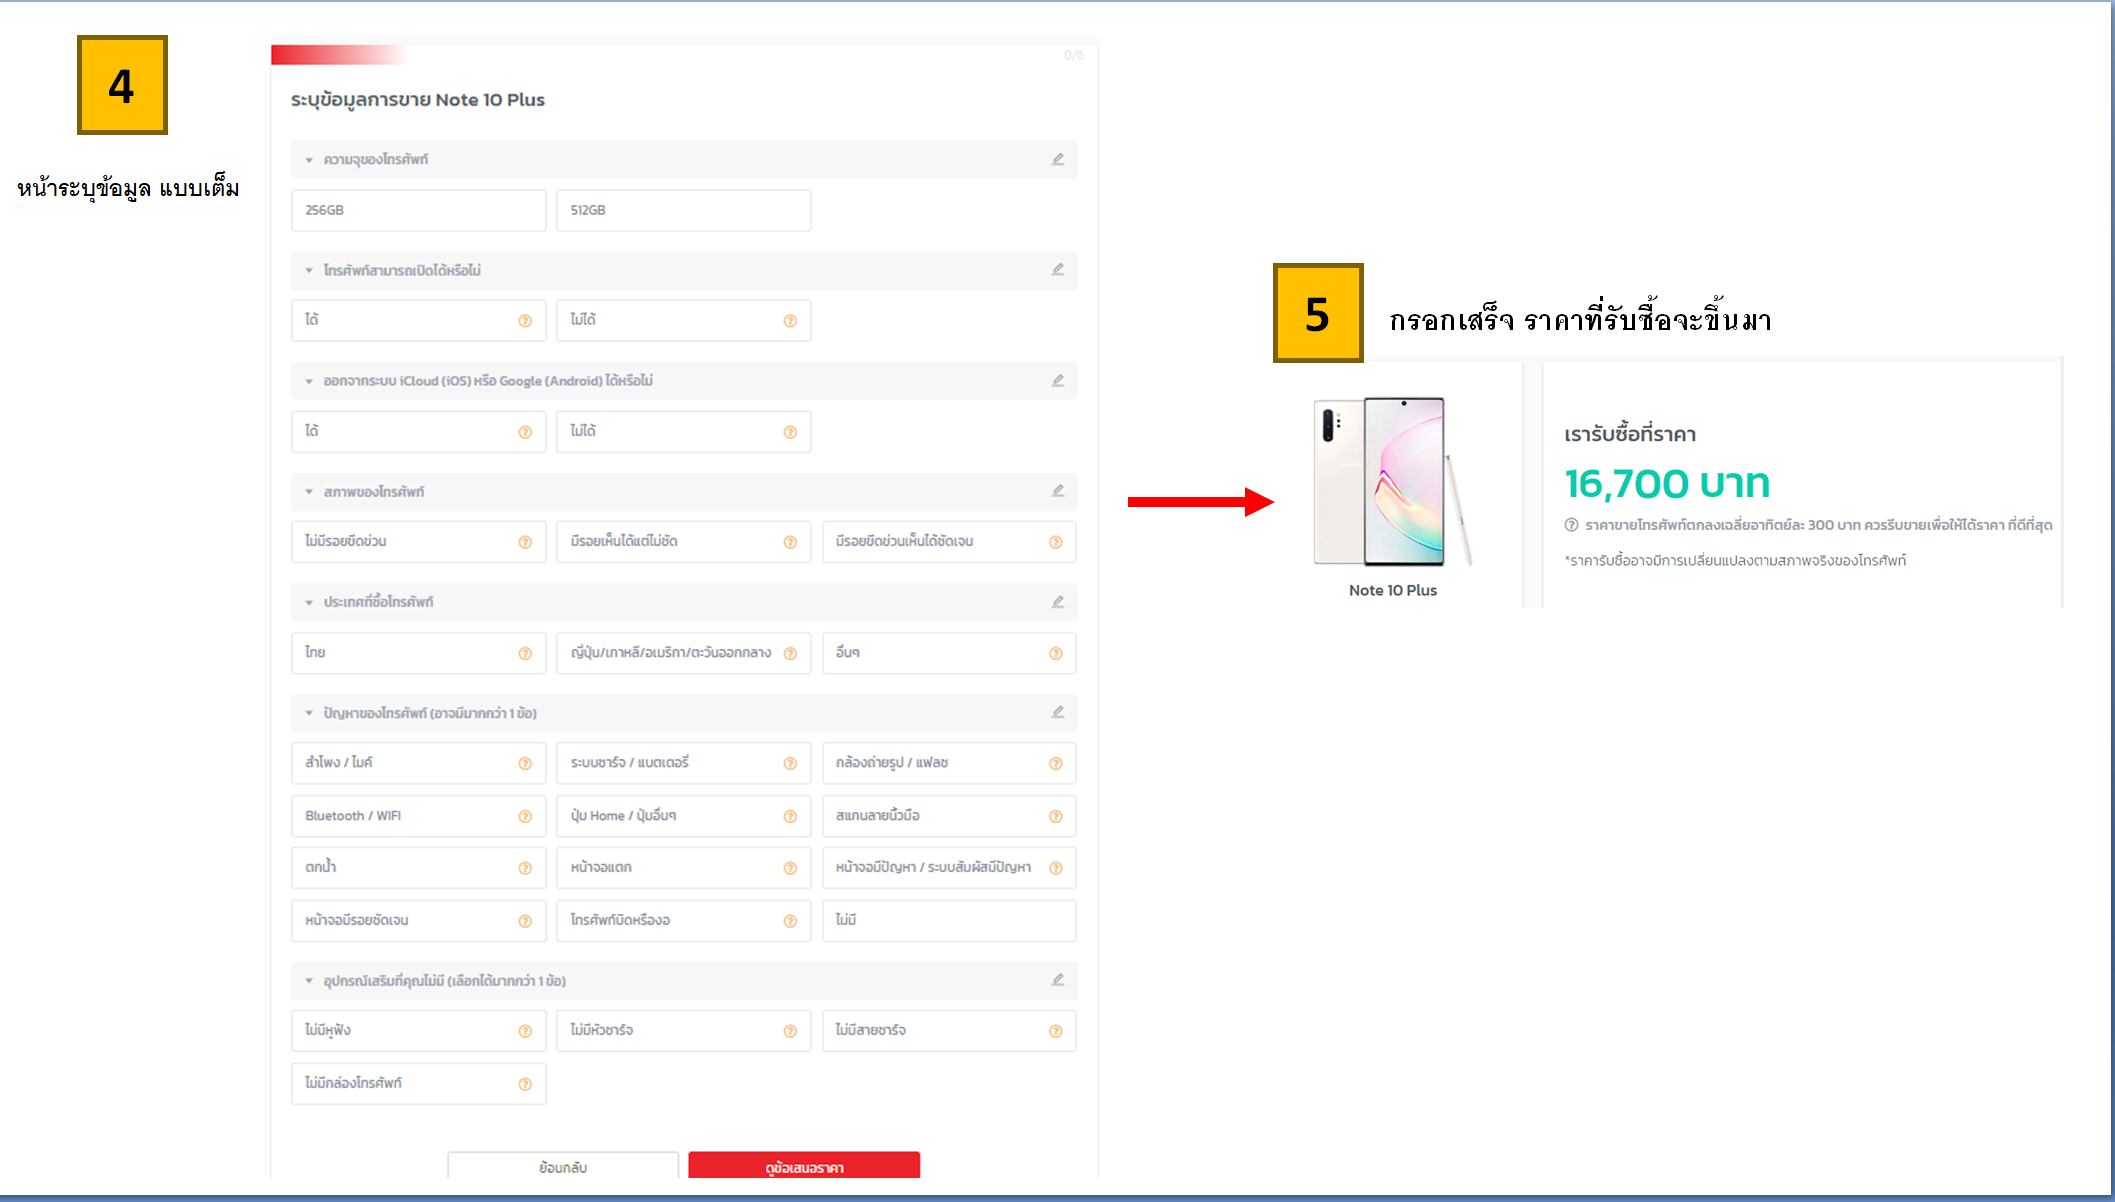This screenshot has width=2115, height=1202.
Task: Click pencil icon on iCloud/Google sign-out section
Action: pos(1058,380)
